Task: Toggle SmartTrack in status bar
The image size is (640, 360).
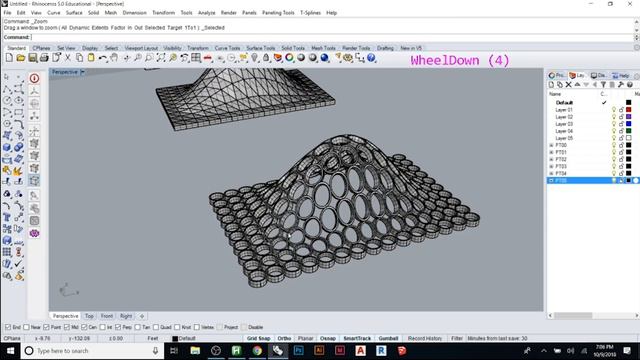Action: pyautogui.click(x=357, y=338)
